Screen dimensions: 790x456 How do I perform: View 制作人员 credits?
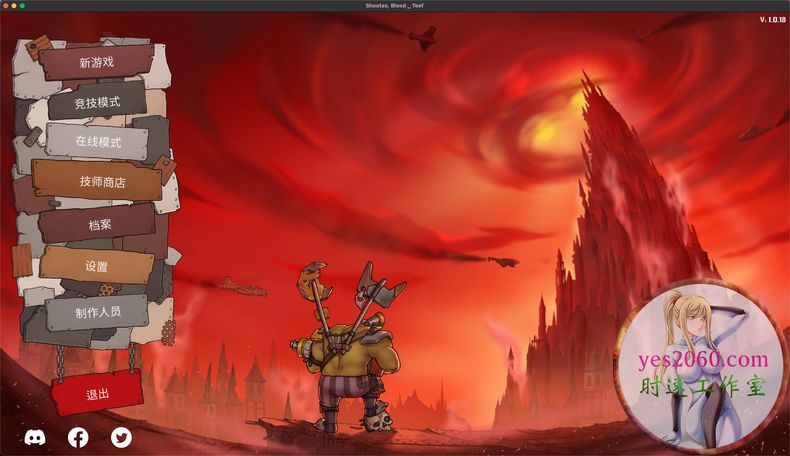click(98, 311)
